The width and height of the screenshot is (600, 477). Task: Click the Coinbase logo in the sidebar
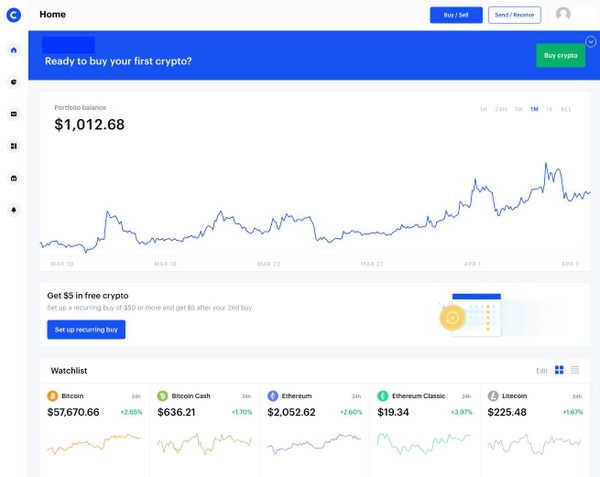[14, 15]
